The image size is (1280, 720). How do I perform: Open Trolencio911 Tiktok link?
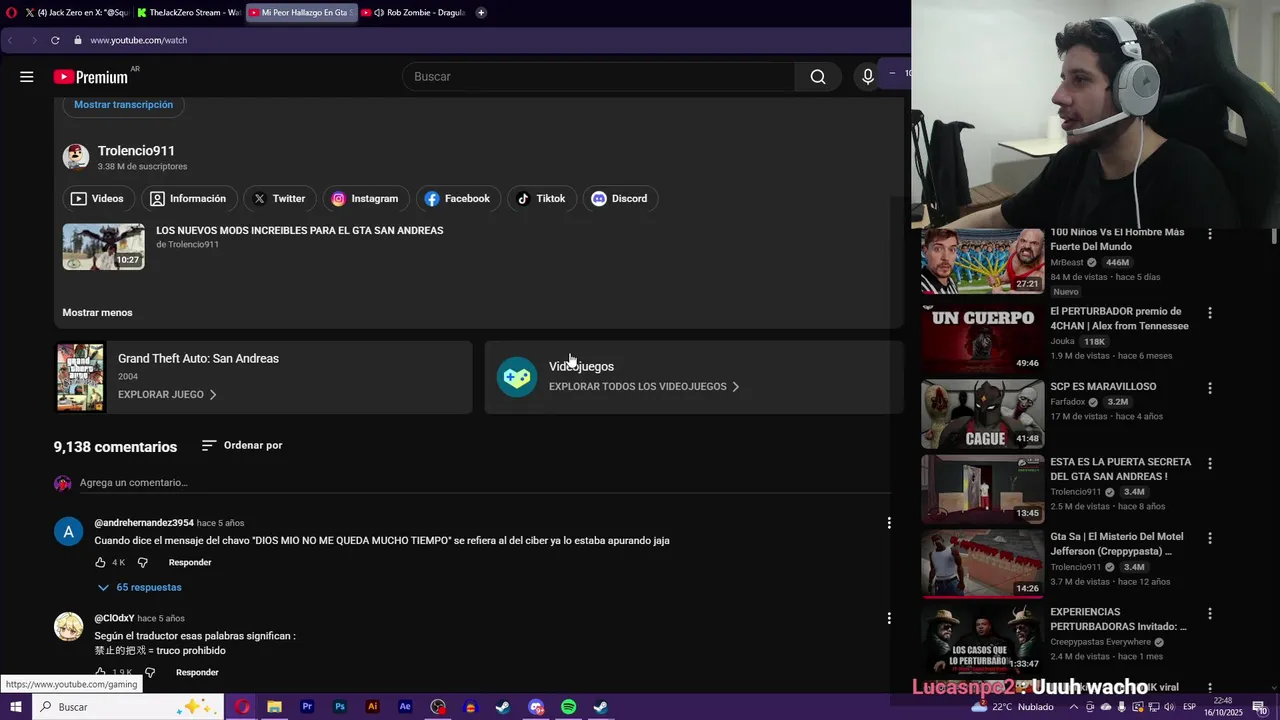tap(541, 199)
